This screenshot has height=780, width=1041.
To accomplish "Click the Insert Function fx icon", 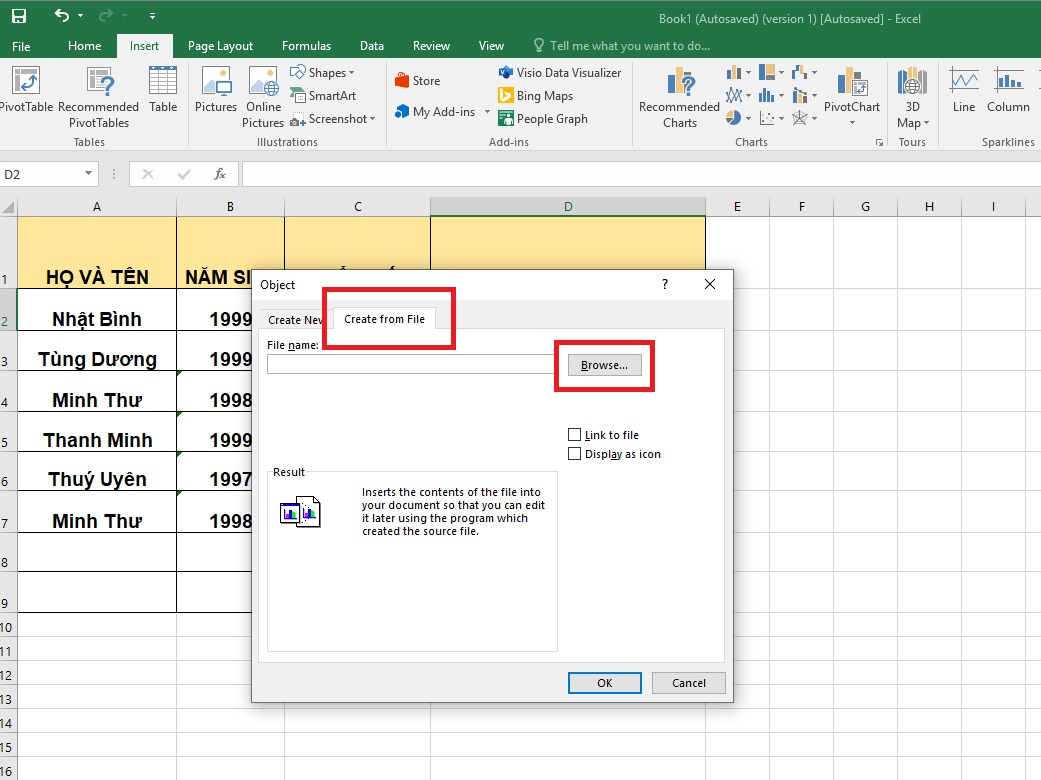I will coord(220,174).
